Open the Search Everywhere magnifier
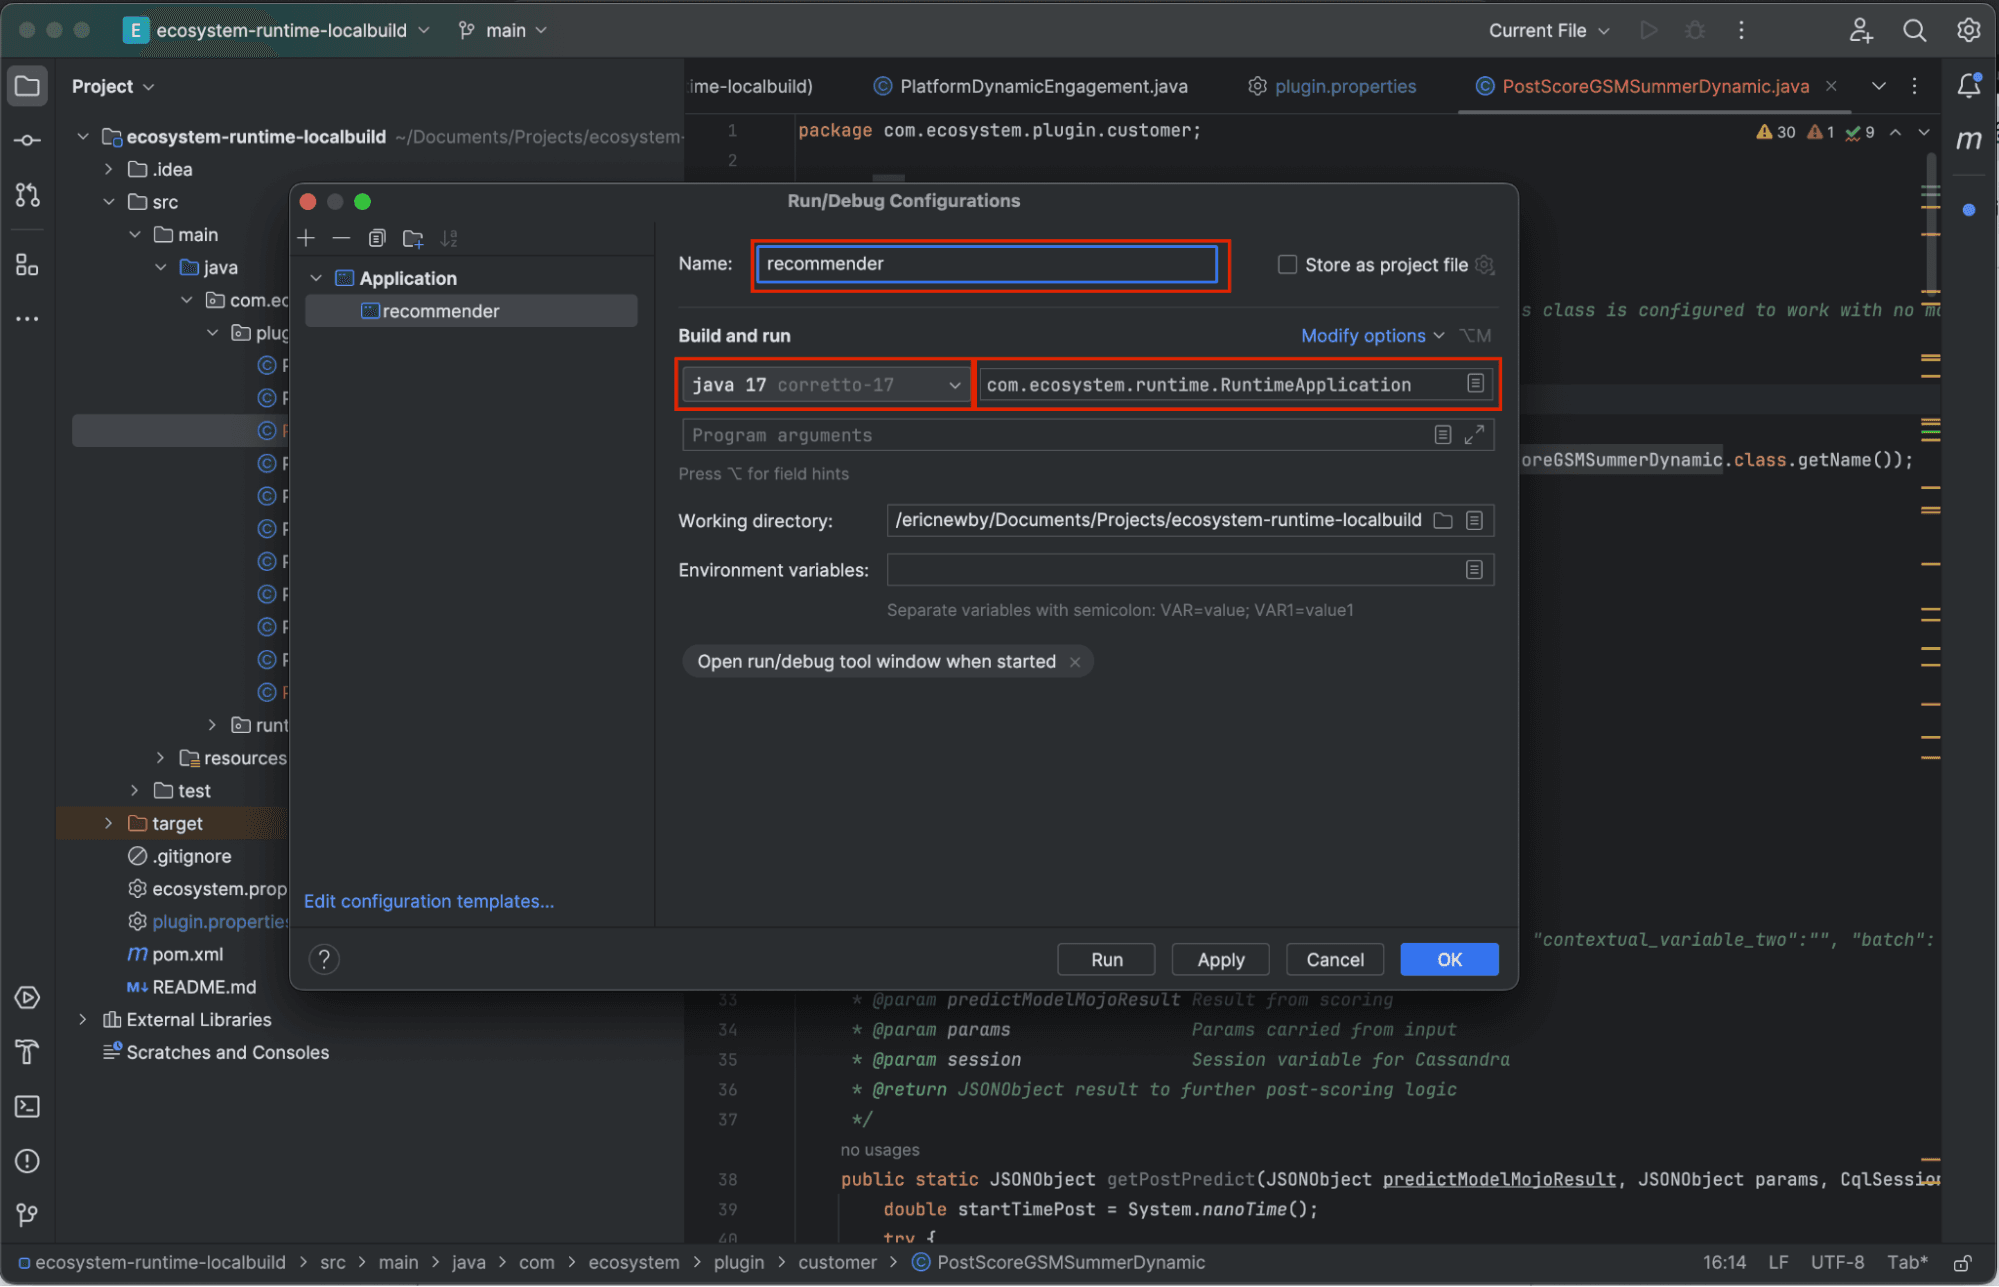This screenshot has height=1287, width=1999. (x=1914, y=30)
